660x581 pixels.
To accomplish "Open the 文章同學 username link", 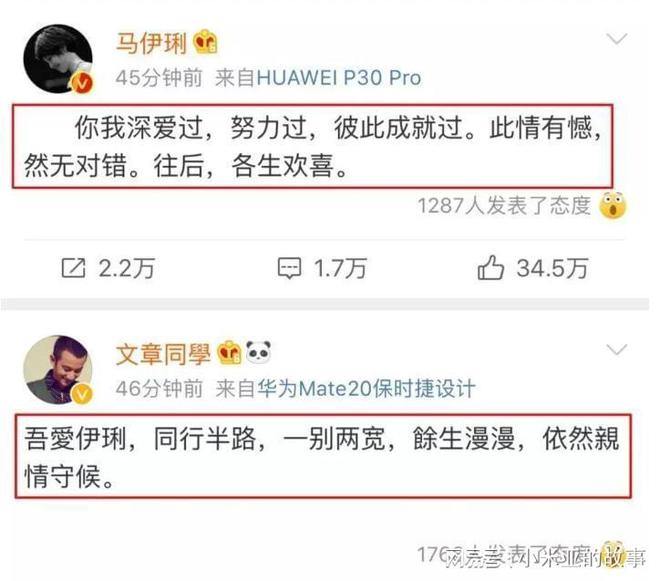I will coord(163,353).
